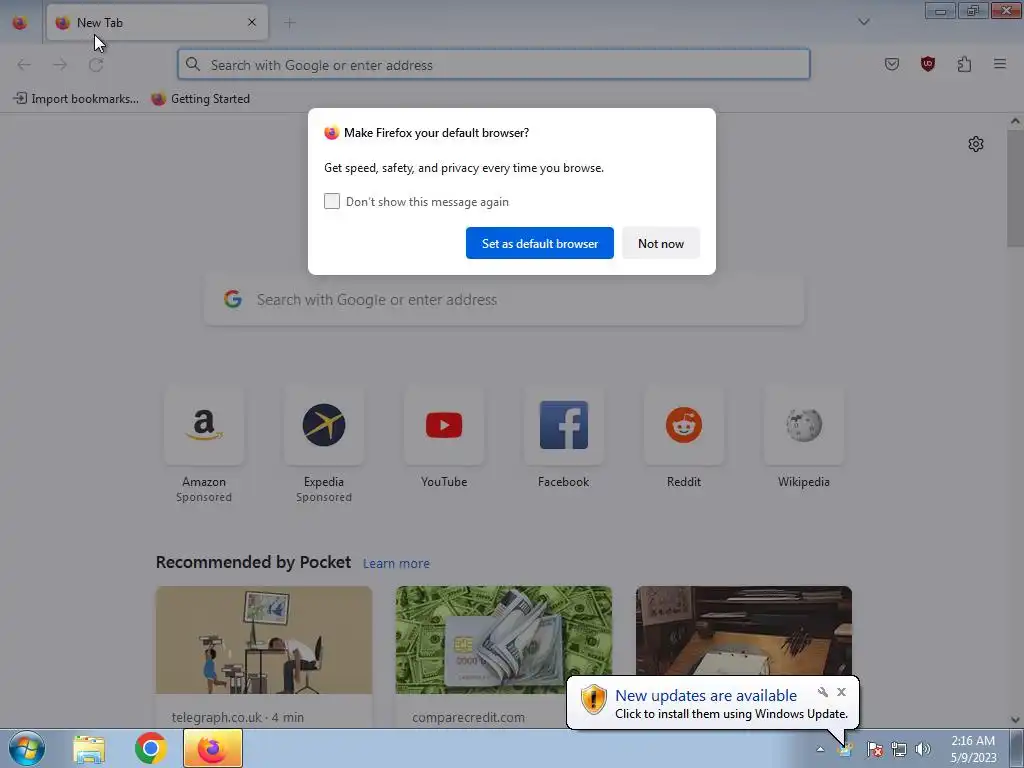This screenshot has height=768, width=1024.
Task: Open the volume speaker icon
Action: (923, 749)
